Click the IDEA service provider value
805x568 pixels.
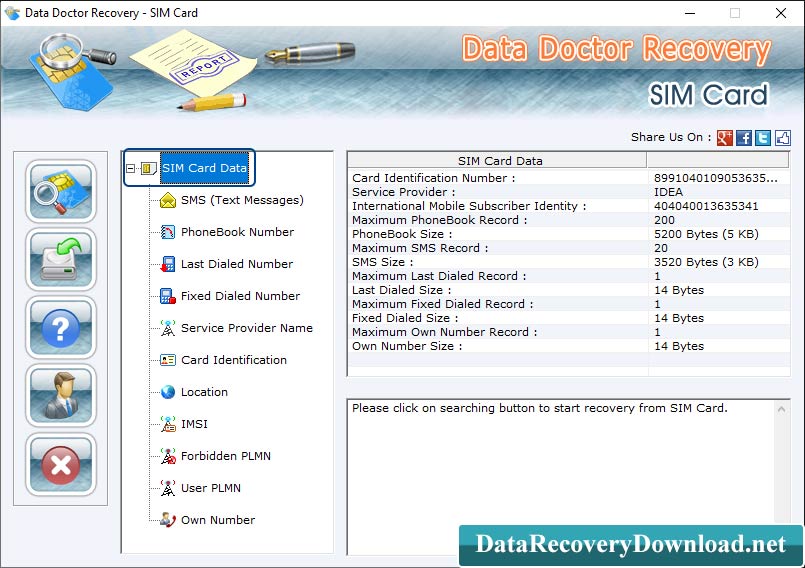pyautogui.click(x=668, y=192)
